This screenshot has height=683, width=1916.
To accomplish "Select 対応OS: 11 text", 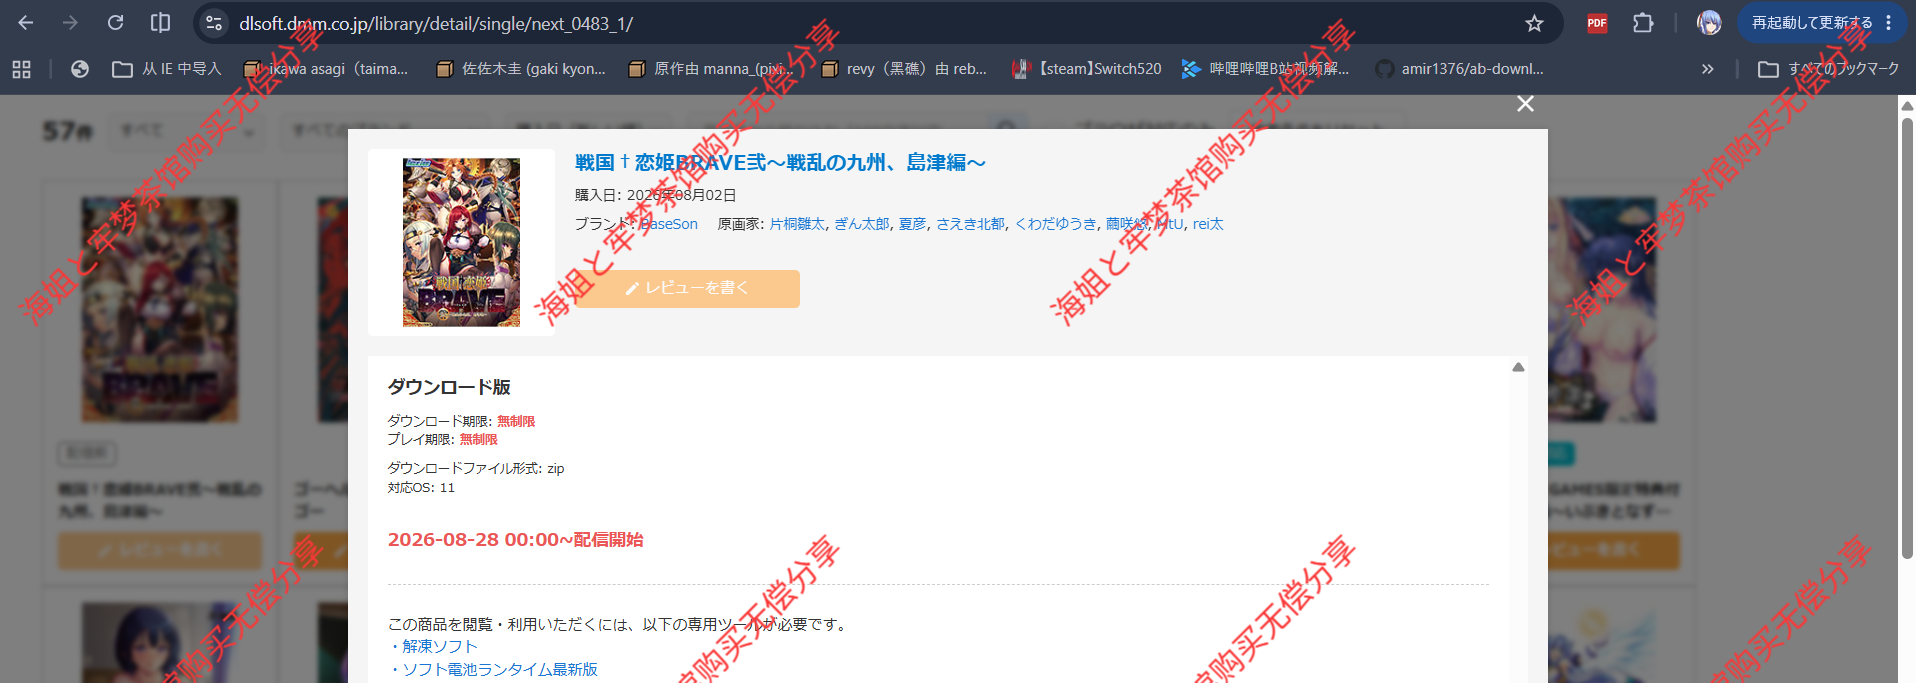I will point(421,488).
